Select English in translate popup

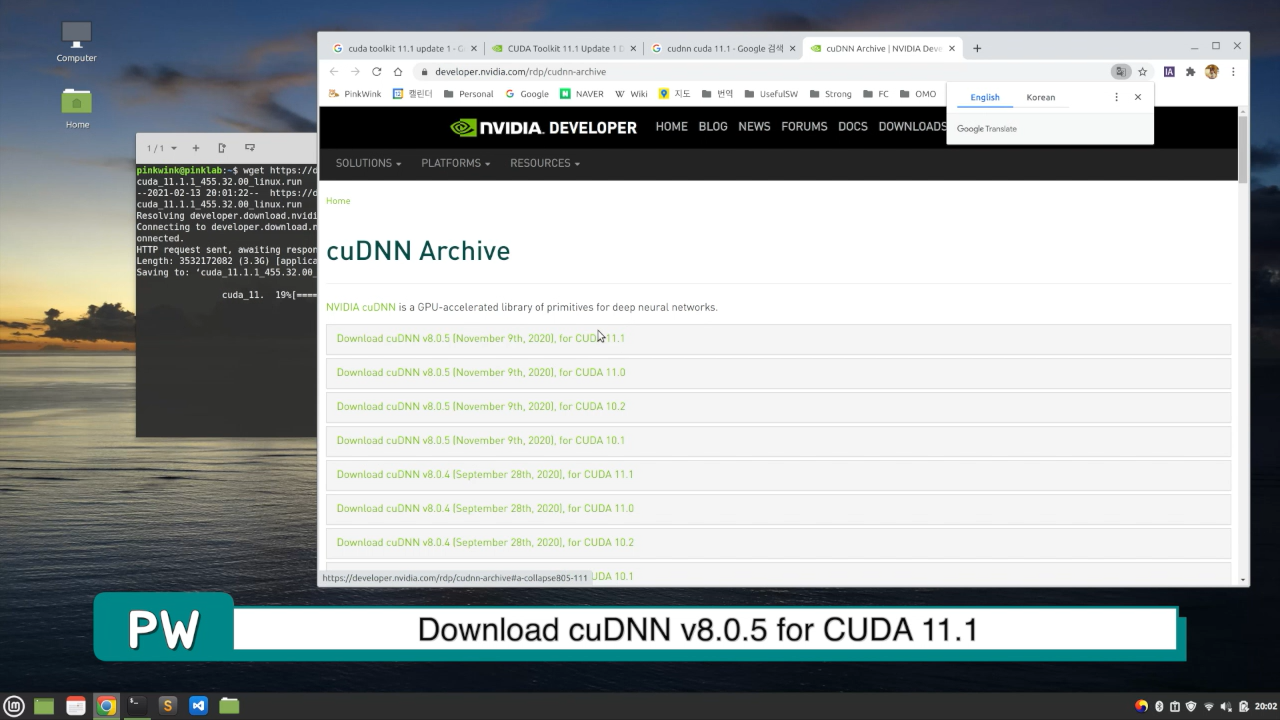(985, 97)
